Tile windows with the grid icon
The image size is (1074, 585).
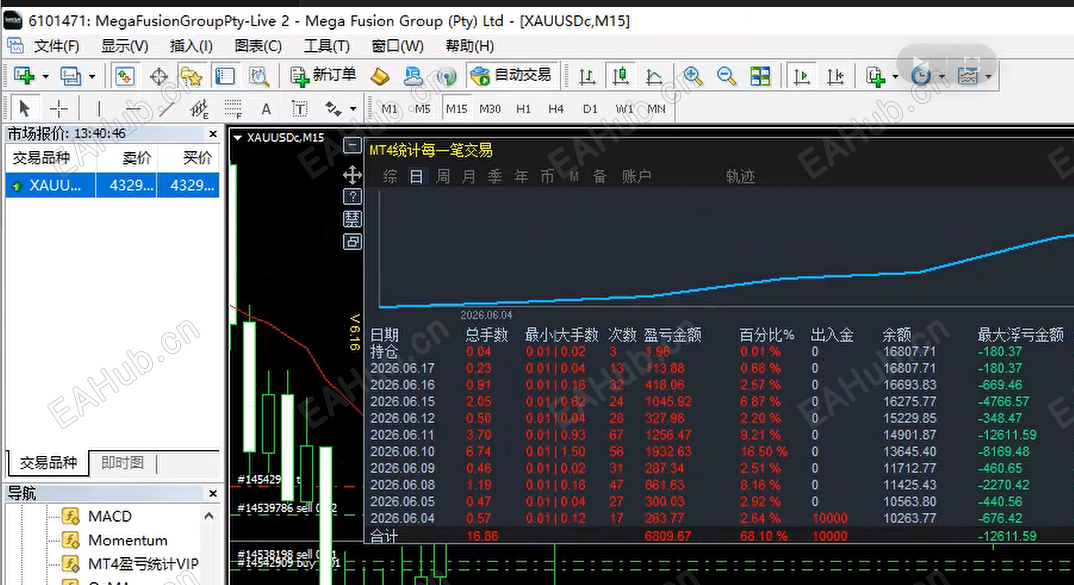tap(760, 76)
